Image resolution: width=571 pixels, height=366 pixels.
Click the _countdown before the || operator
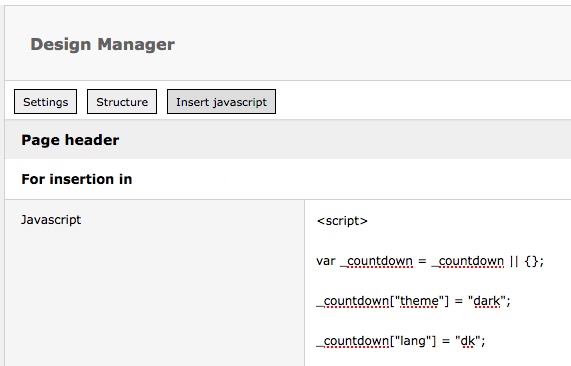(x=468, y=261)
